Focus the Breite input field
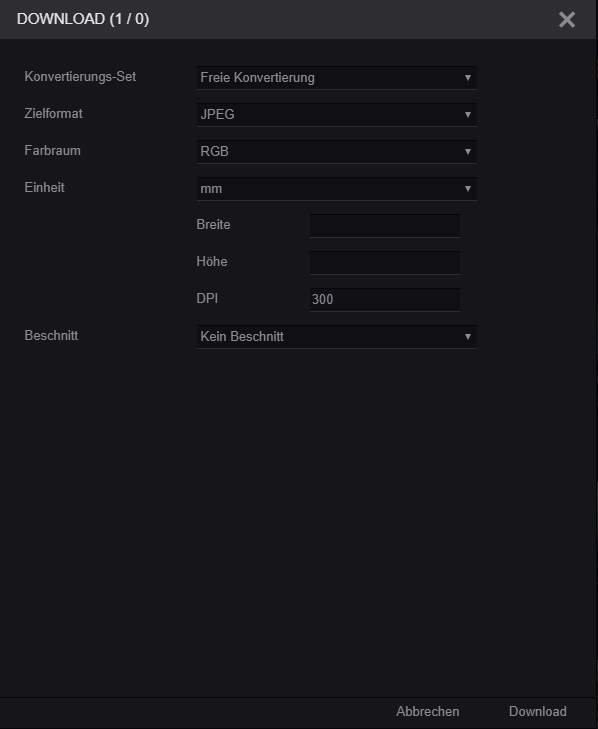598x729 pixels. [385, 225]
